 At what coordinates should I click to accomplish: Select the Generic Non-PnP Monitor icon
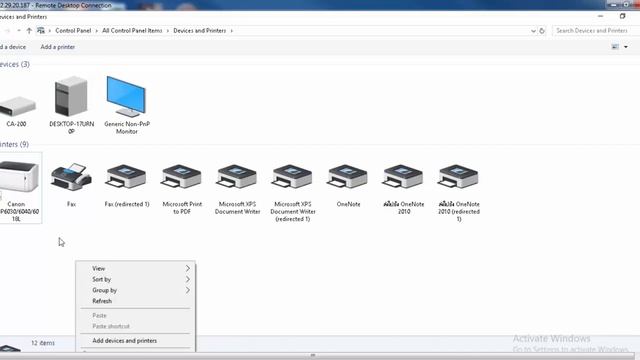pos(126,96)
